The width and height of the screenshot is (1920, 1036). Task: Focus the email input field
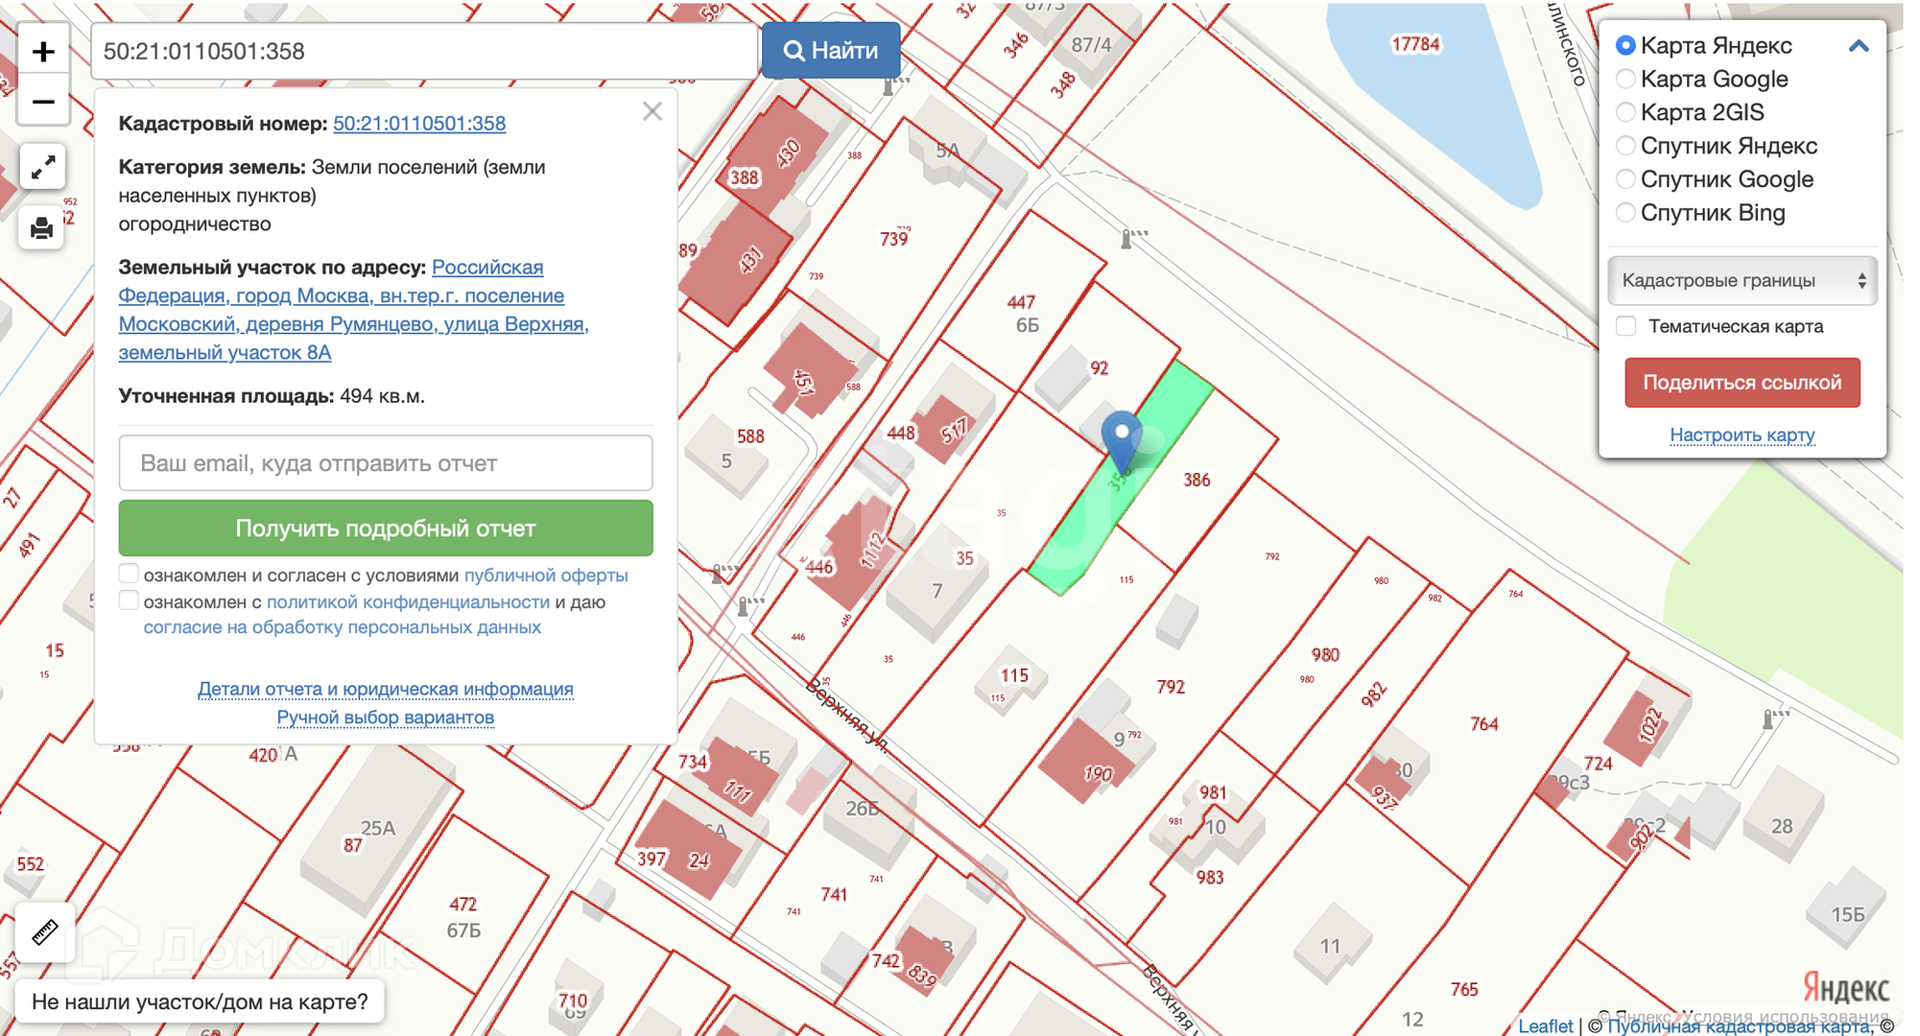click(x=385, y=463)
